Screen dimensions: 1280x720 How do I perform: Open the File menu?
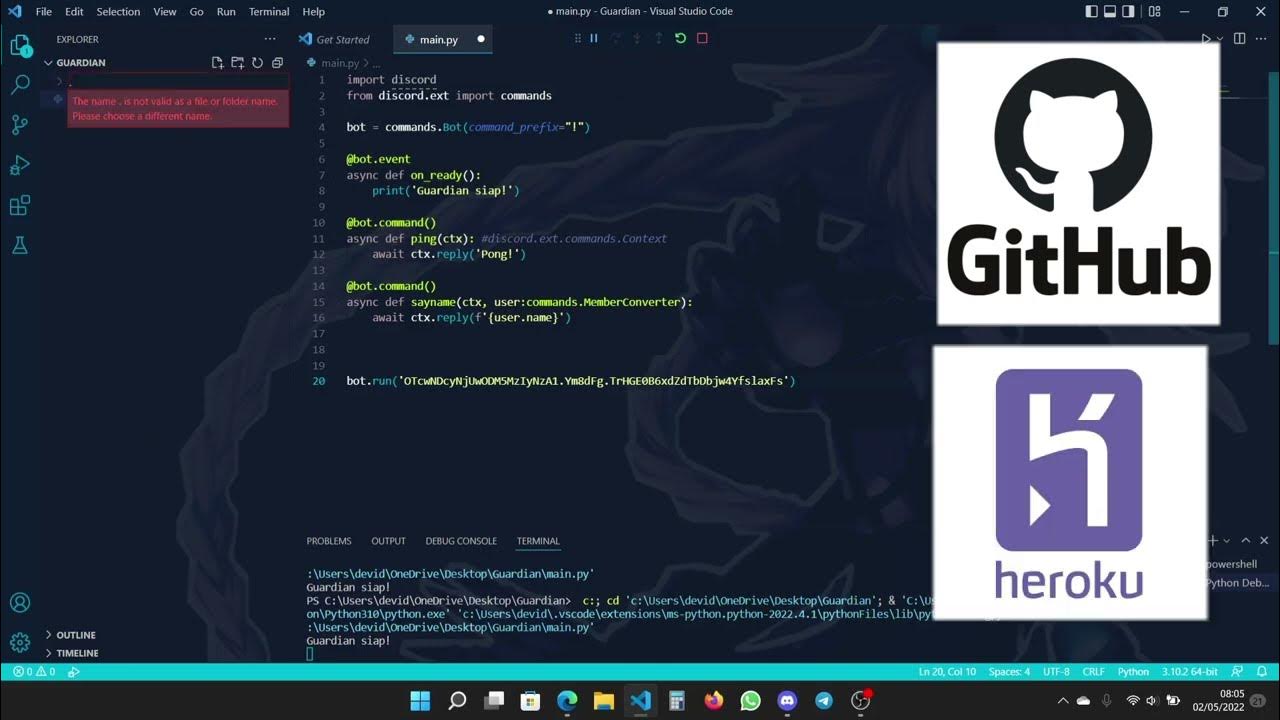click(43, 11)
